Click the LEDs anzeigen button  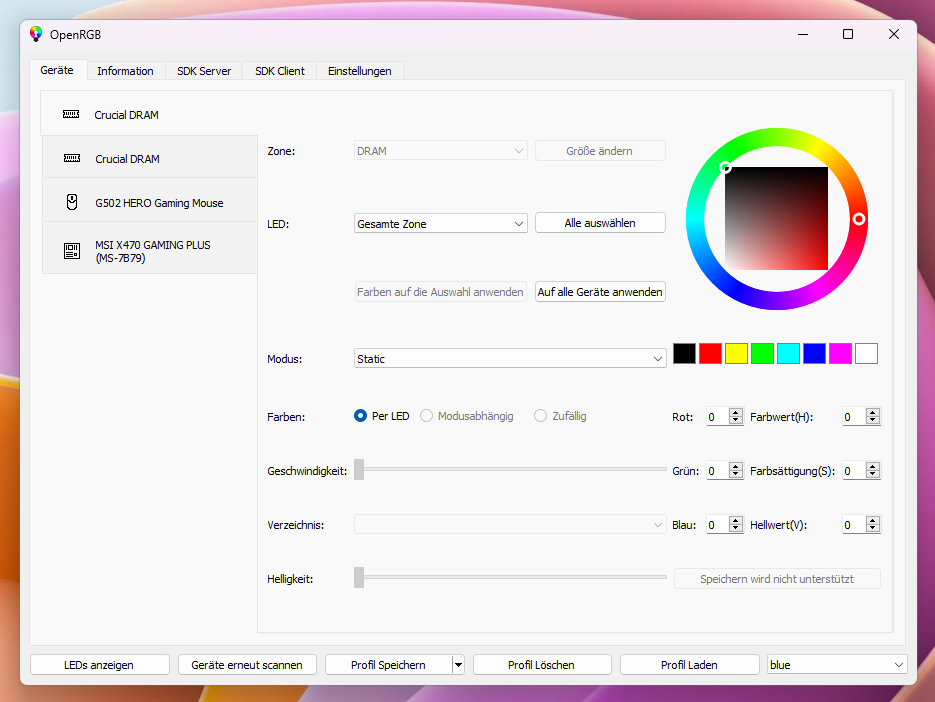(100, 664)
